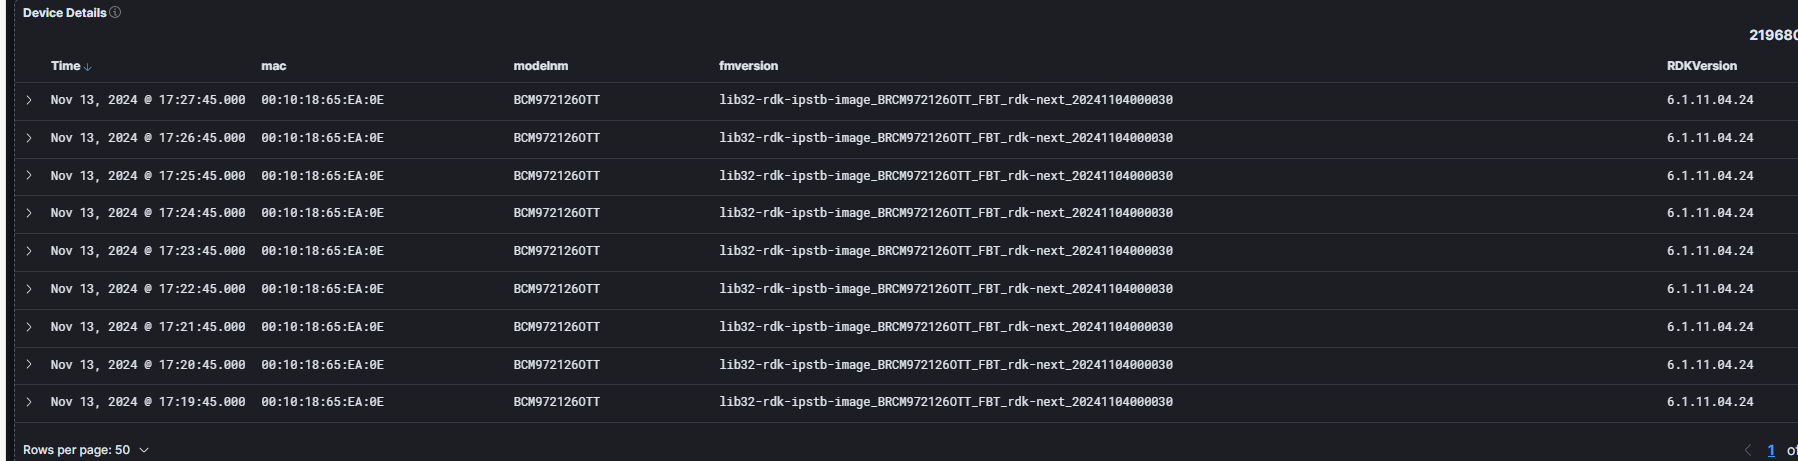The width and height of the screenshot is (1798, 461).
Task: Open details for the 17:22:45 row
Action: click(29, 289)
